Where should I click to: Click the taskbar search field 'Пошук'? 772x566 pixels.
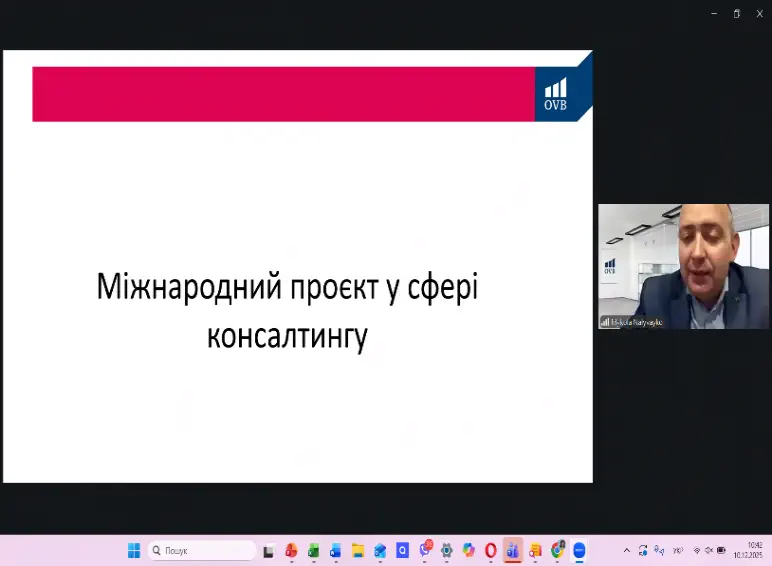click(202, 550)
